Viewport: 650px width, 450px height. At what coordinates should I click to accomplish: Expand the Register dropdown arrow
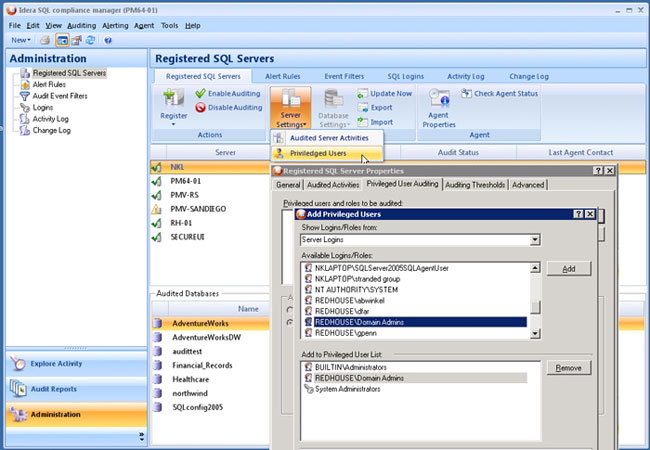point(174,124)
